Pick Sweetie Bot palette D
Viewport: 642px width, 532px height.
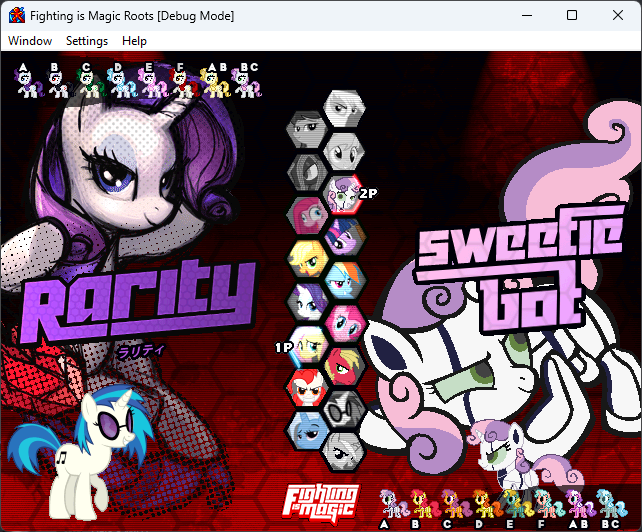click(x=487, y=508)
